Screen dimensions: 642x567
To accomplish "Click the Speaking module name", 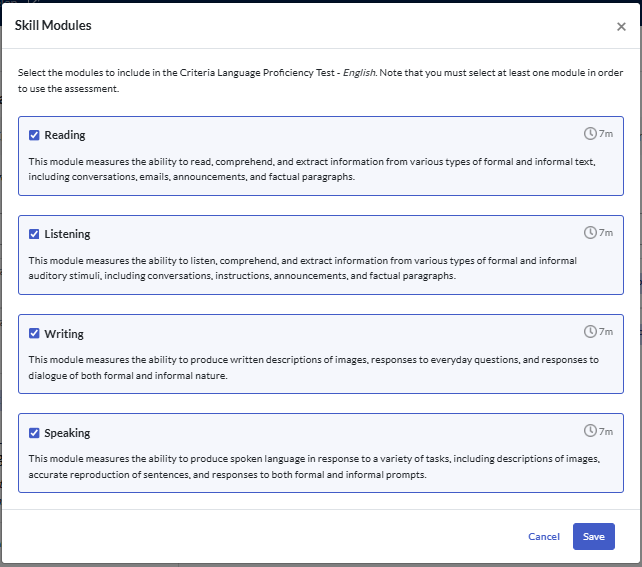I will click(67, 433).
